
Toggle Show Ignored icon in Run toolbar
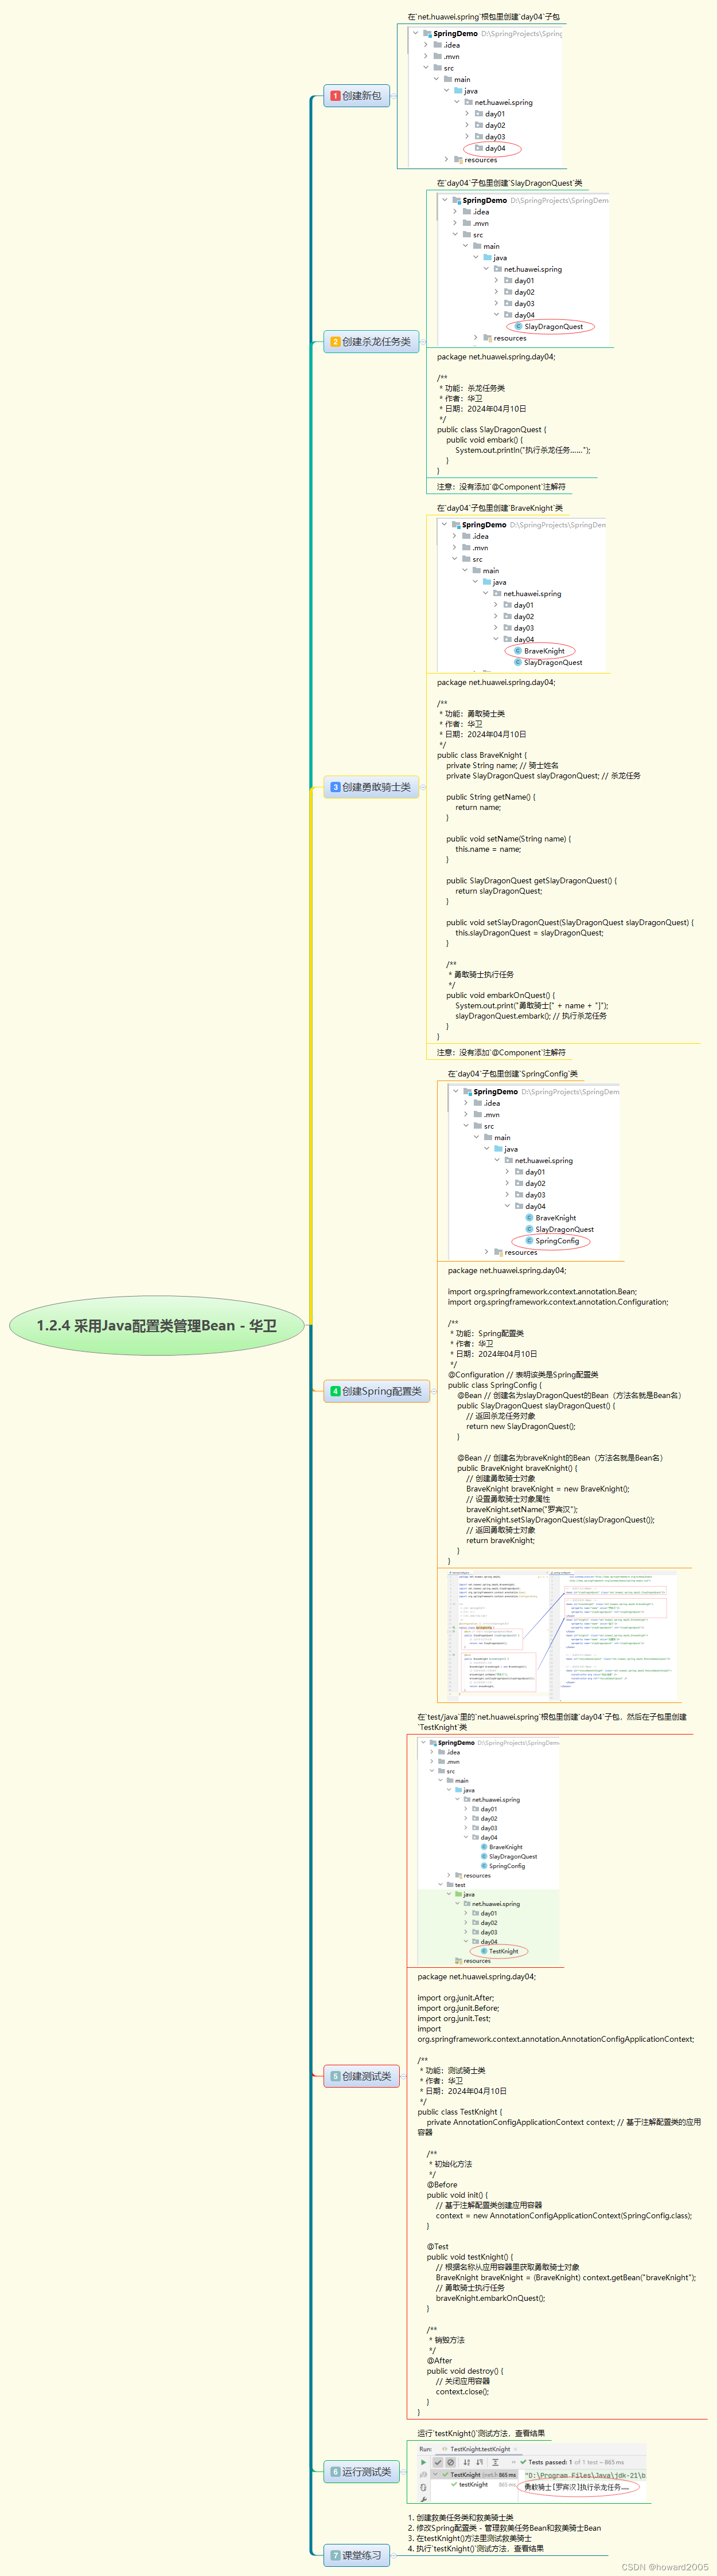click(x=451, y=2463)
